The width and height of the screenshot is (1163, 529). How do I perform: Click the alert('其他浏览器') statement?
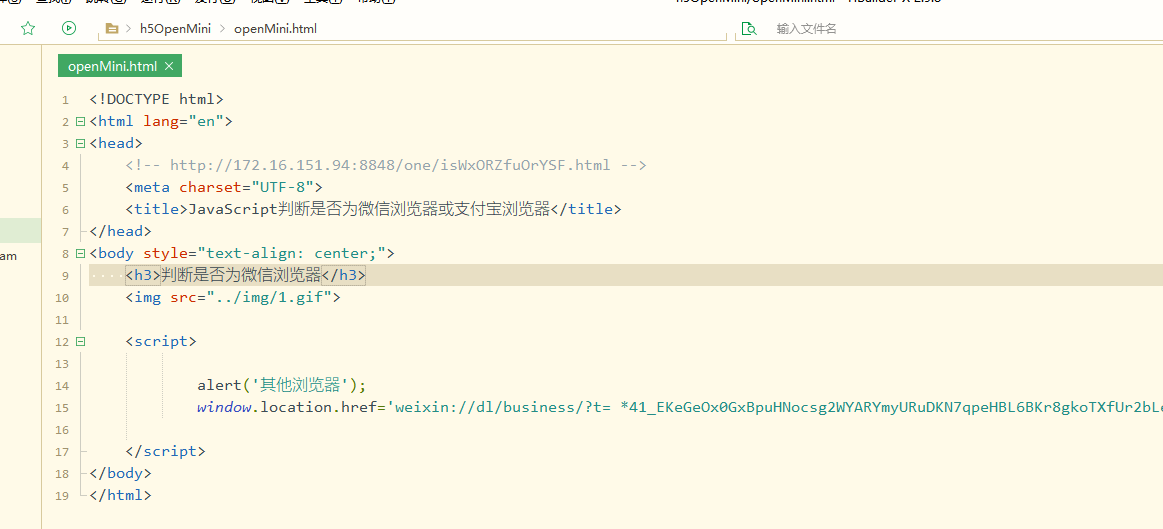click(282, 386)
